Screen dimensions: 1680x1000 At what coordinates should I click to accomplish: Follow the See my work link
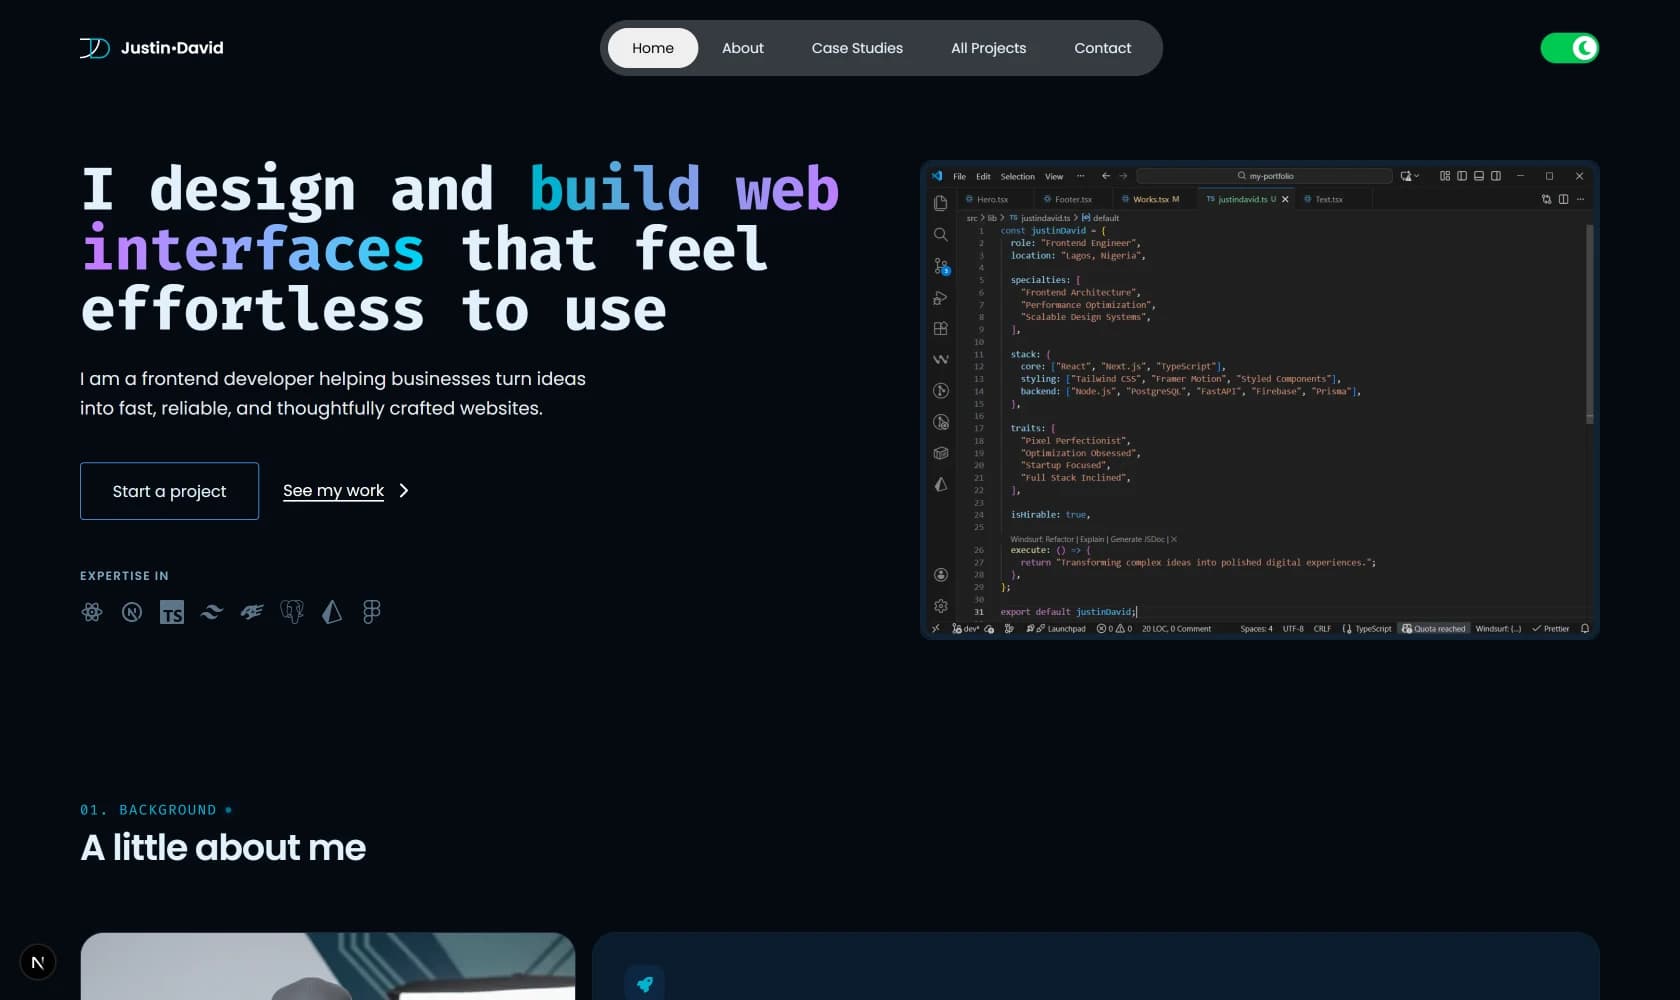click(x=334, y=491)
